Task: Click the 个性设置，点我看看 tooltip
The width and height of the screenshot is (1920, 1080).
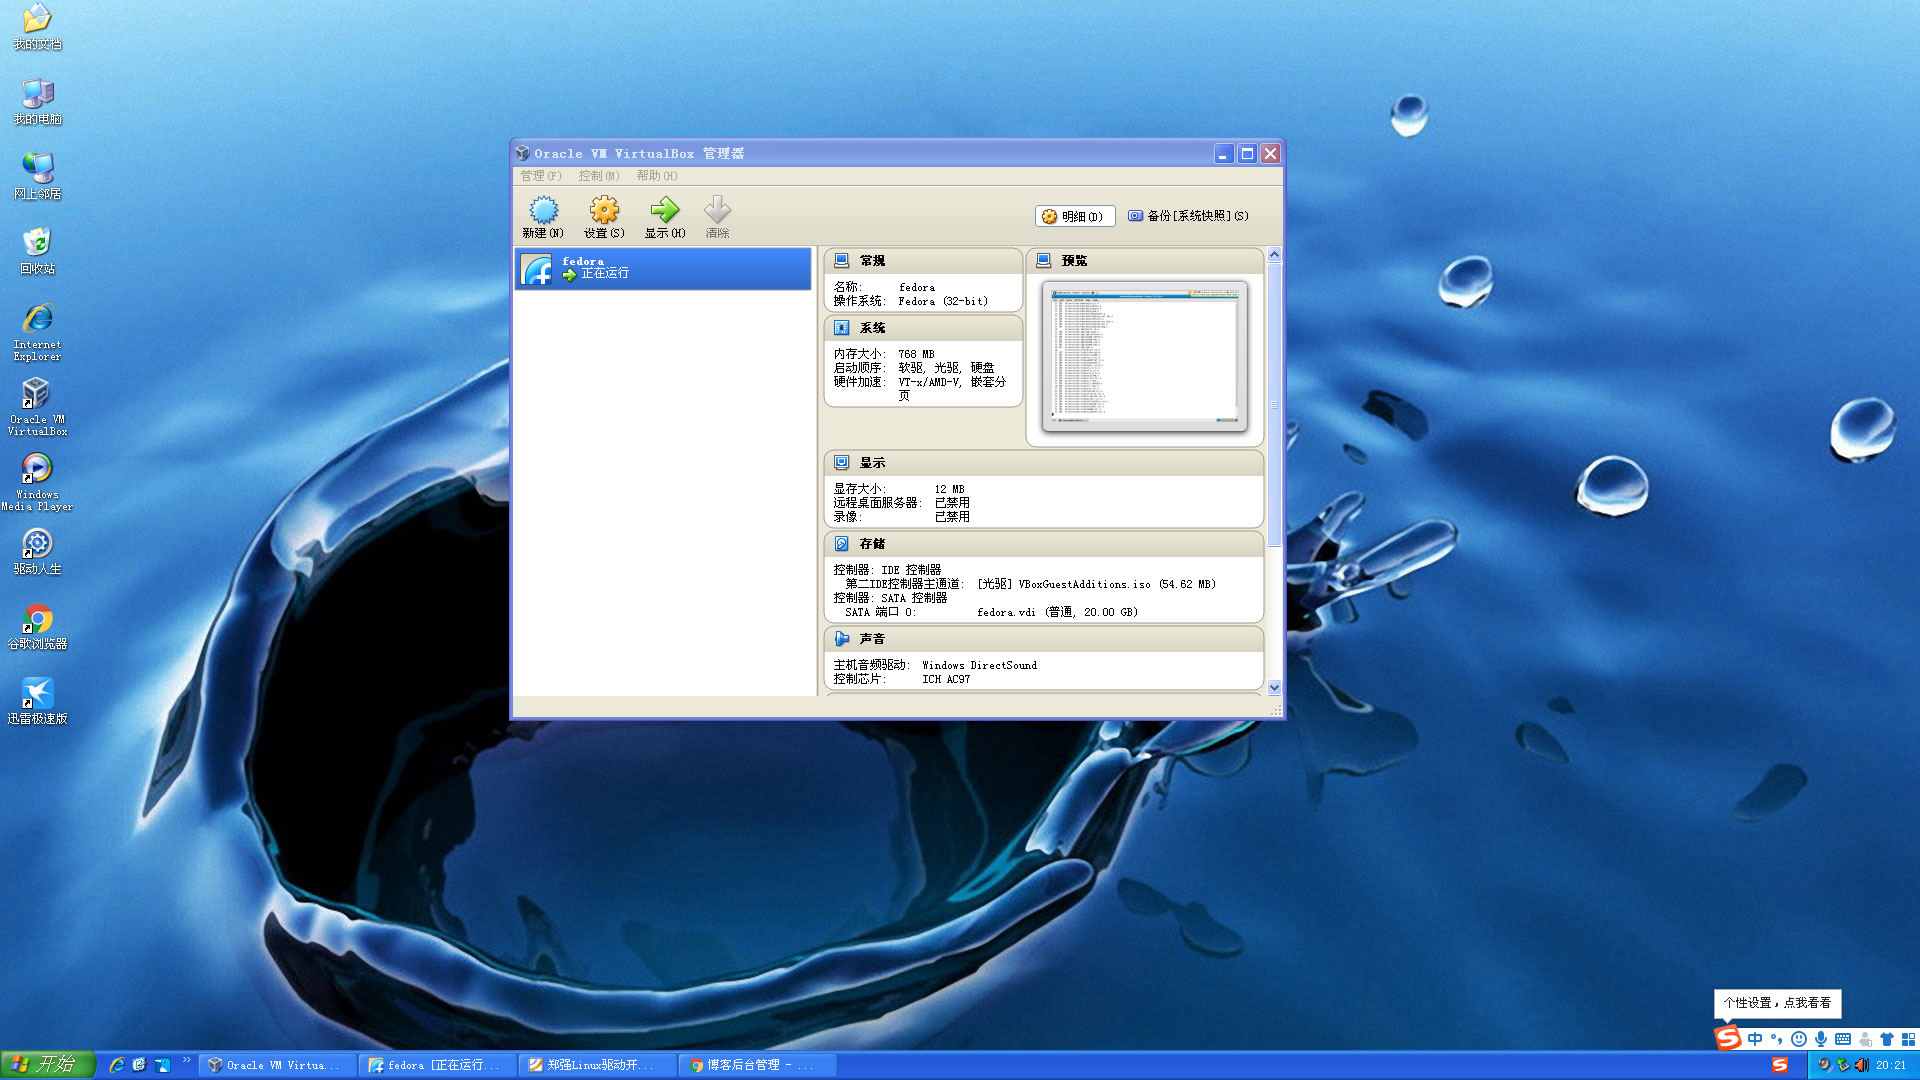Action: pyautogui.click(x=1777, y=1003)
